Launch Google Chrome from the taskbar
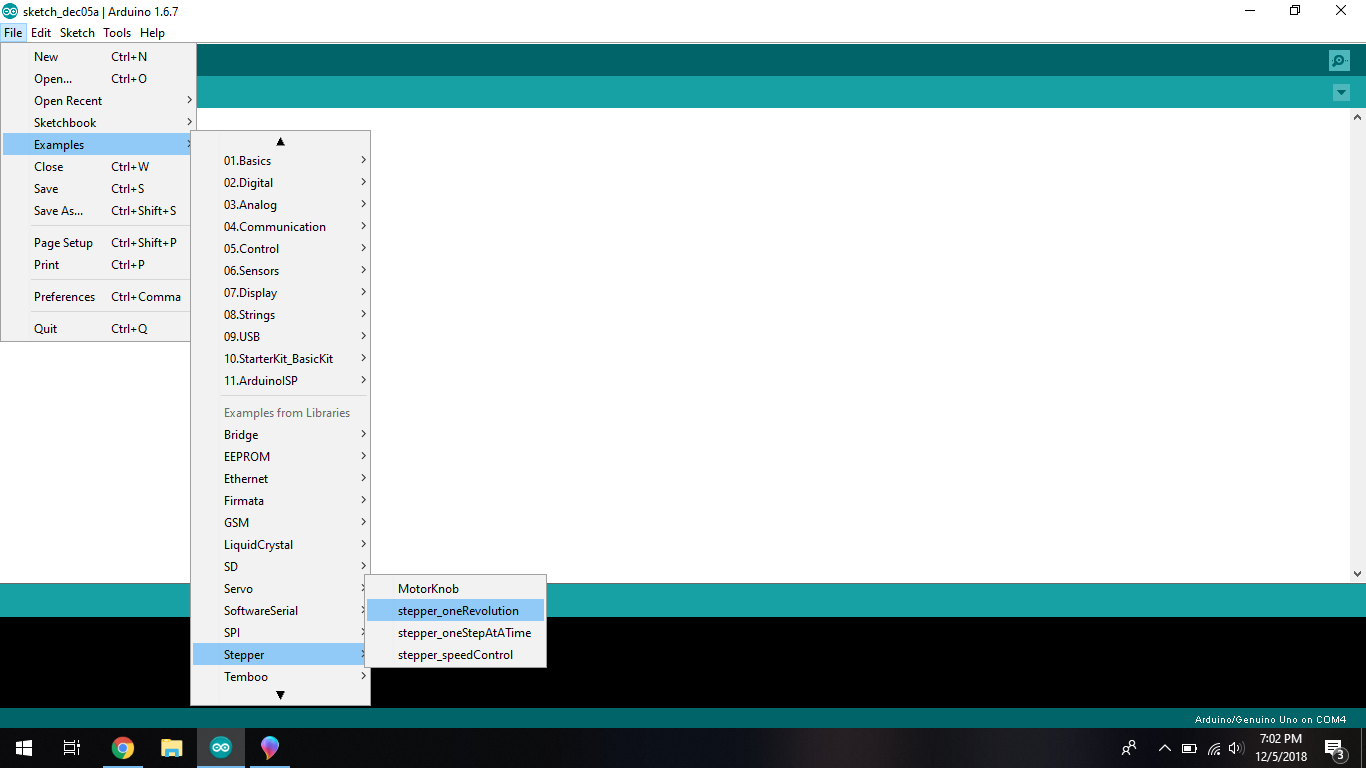 [123, 748]
